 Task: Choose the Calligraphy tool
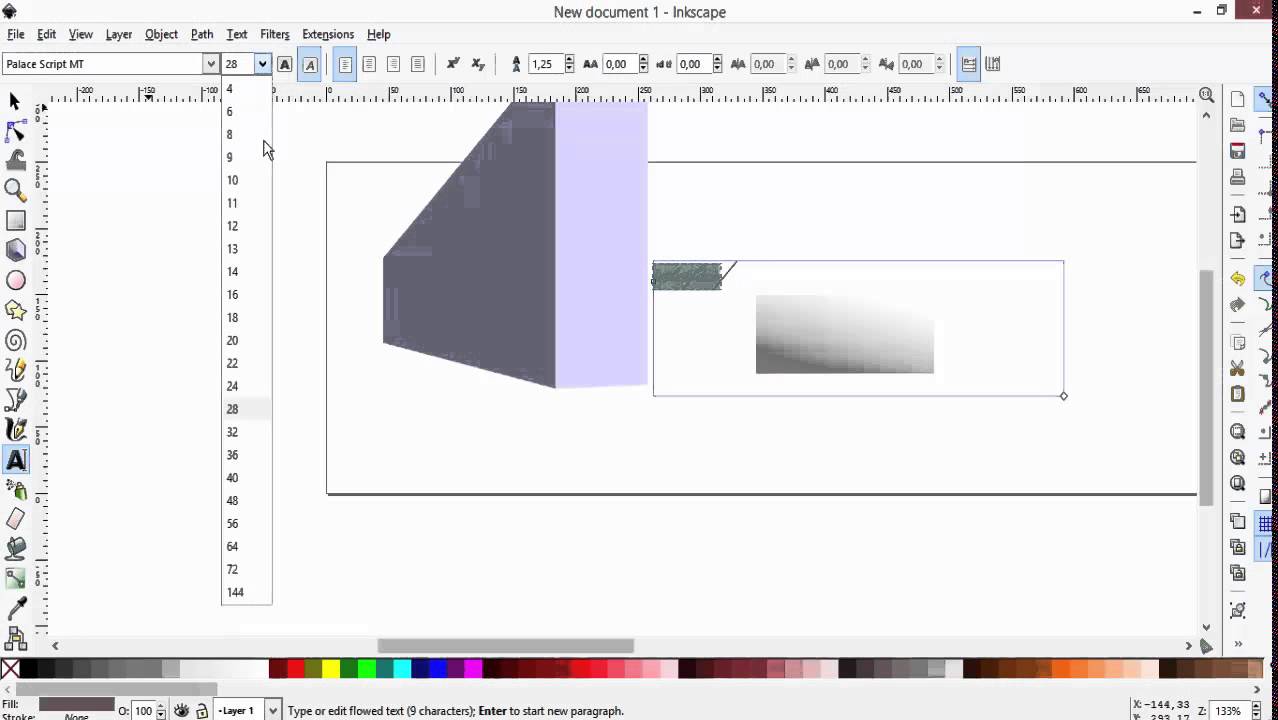coord(15,431)
